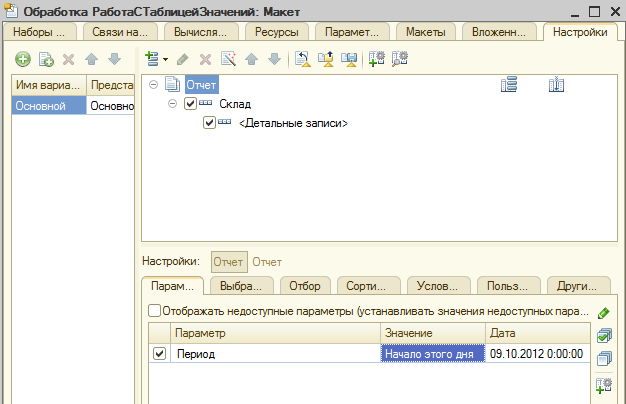Uncheck the Склад grouping checkbox
Screen dimensions: 626x404
[190, 104]
